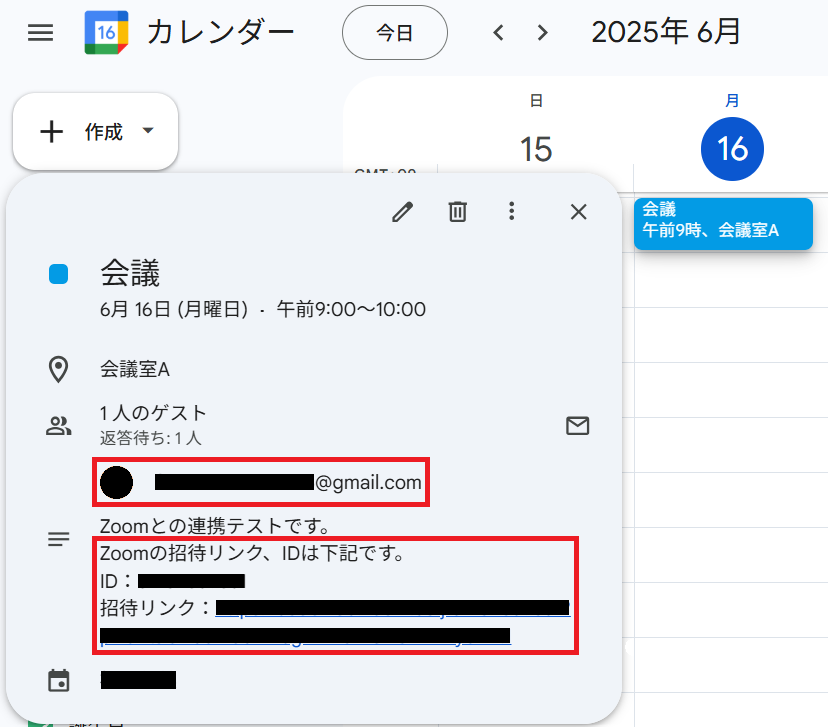Click the Google Calendar logo
The width and height of the screenshot is (828, 727).
pos(106,33)
